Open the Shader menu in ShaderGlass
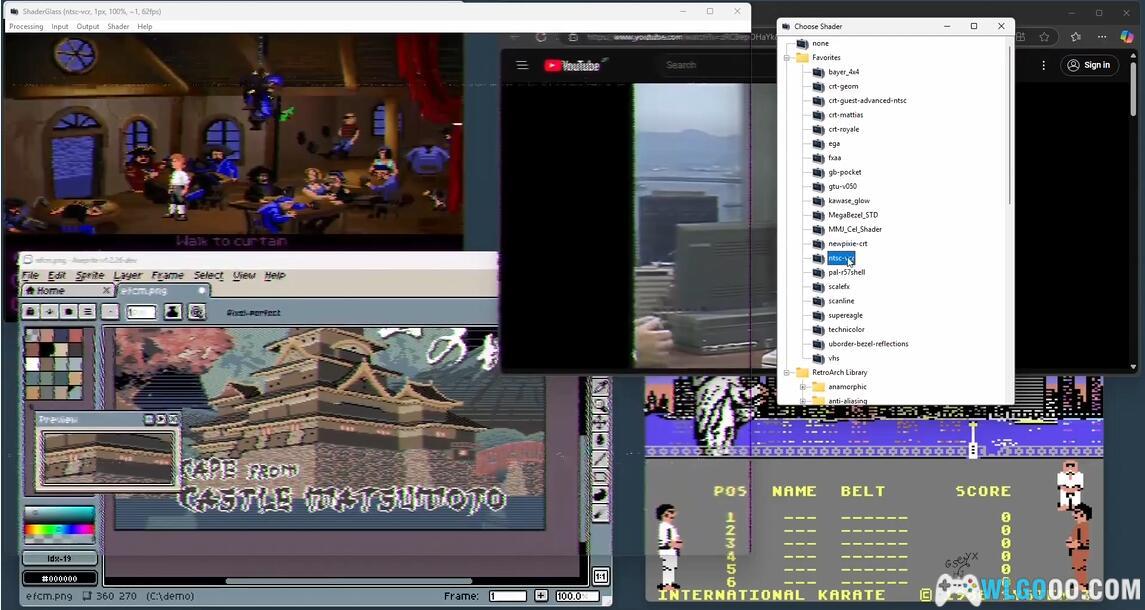 tap(118, 27)
